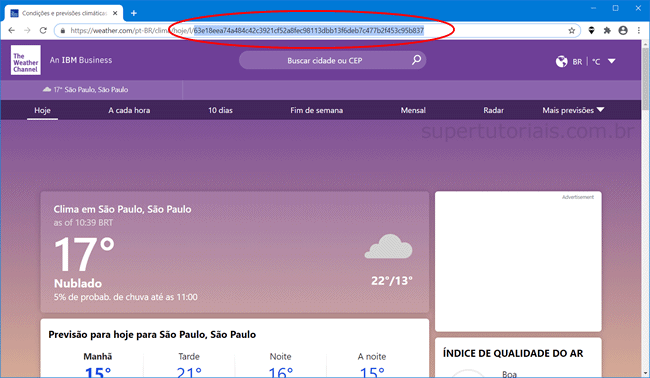This screenshot has height=378, width=650.
Task: Click the Advertisement box
Action: pyautogui.click(x=518, y=261)
